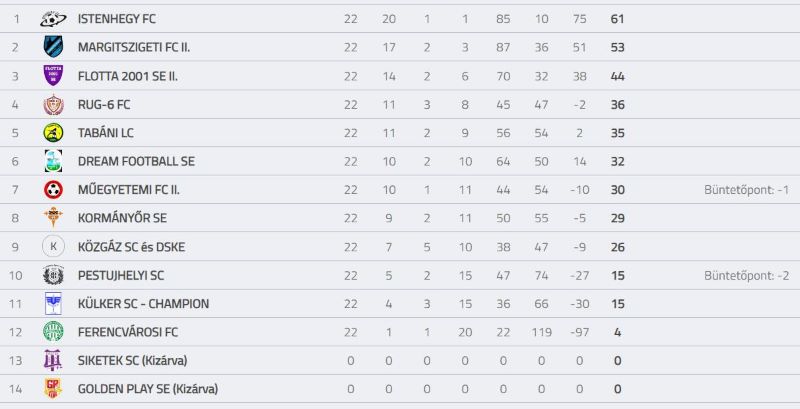Click the 61 points value for Istenhegy

[x=617, y=19]
